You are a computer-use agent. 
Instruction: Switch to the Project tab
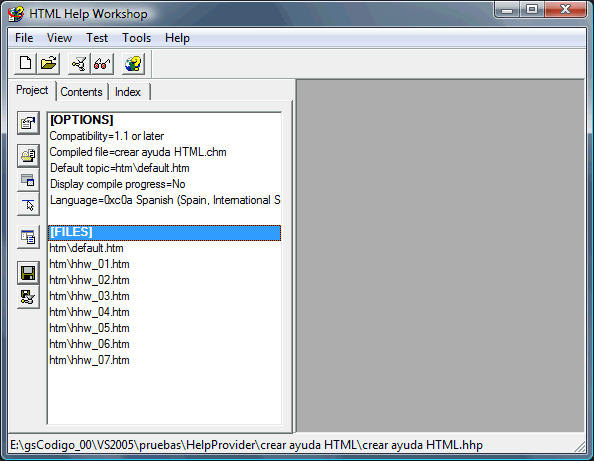(x=32, y=91)
